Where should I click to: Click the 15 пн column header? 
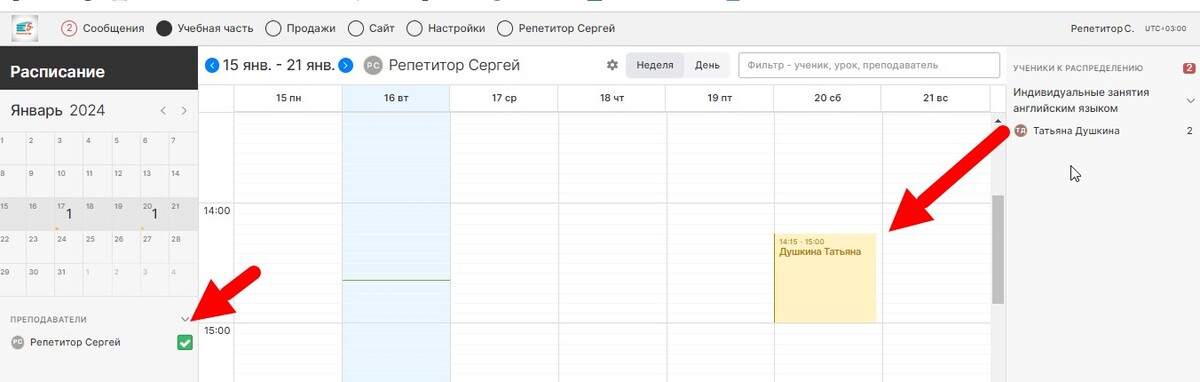[288, 98]
